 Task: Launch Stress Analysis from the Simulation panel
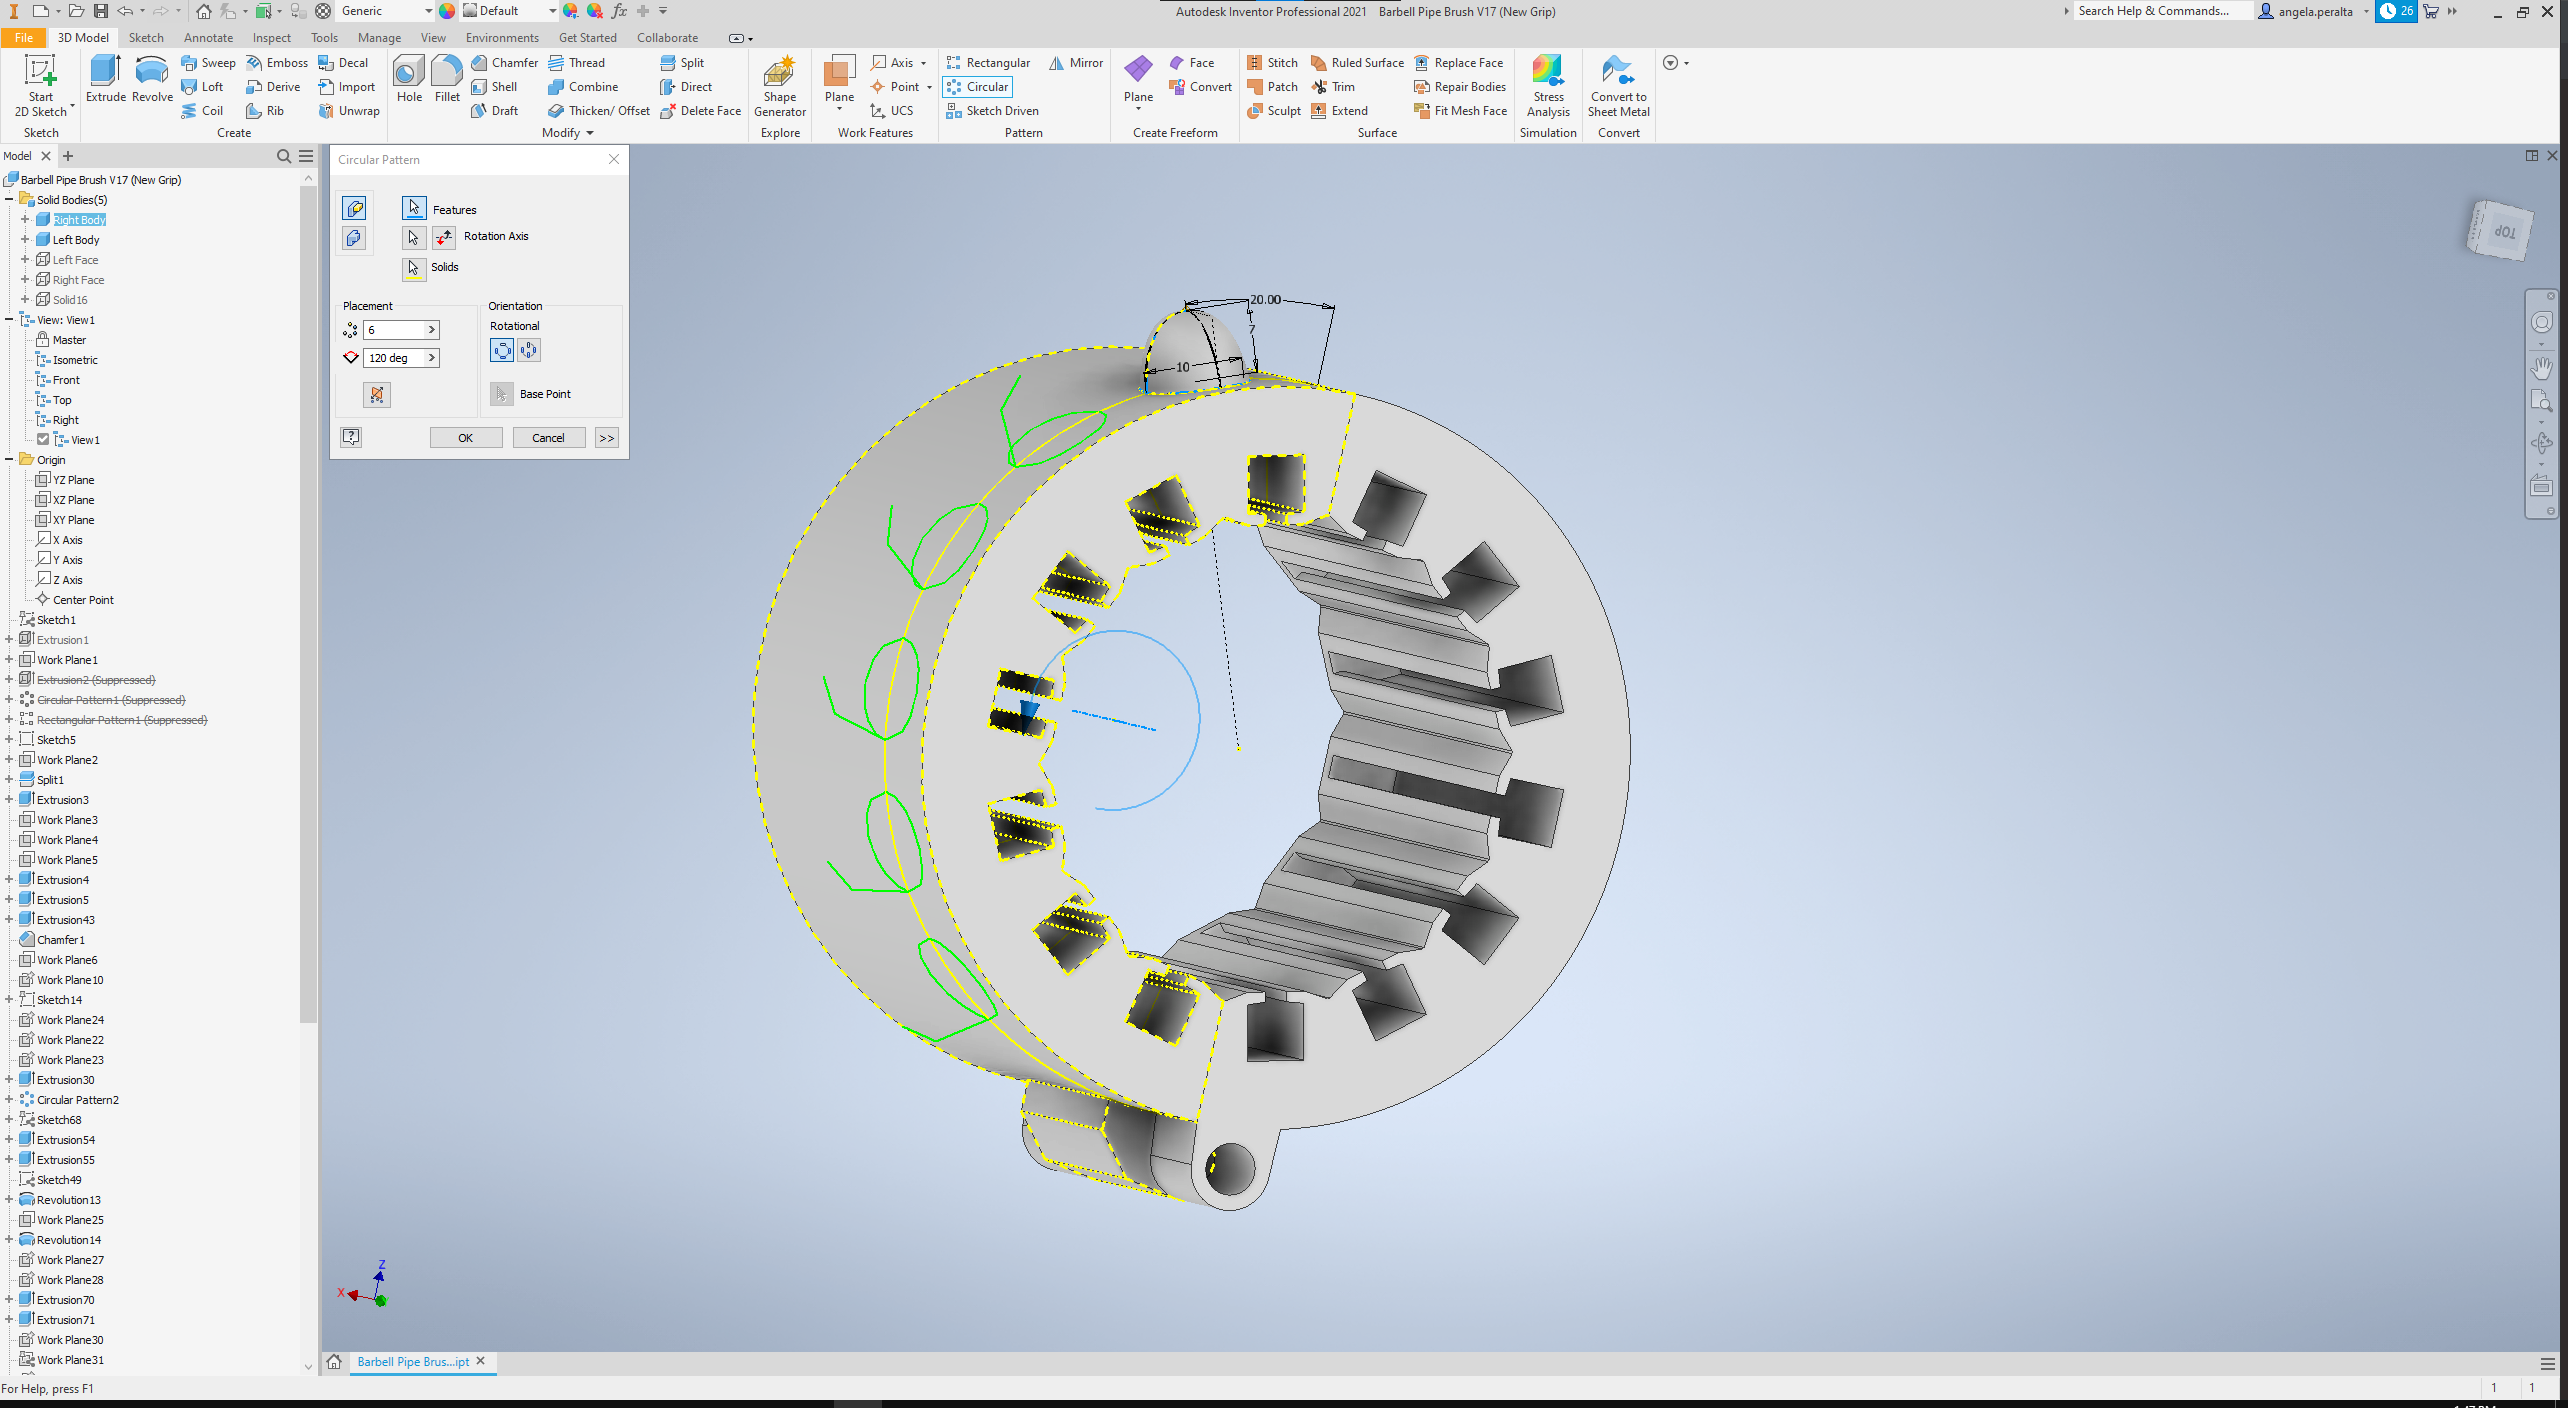click(x=1548, y=86)
